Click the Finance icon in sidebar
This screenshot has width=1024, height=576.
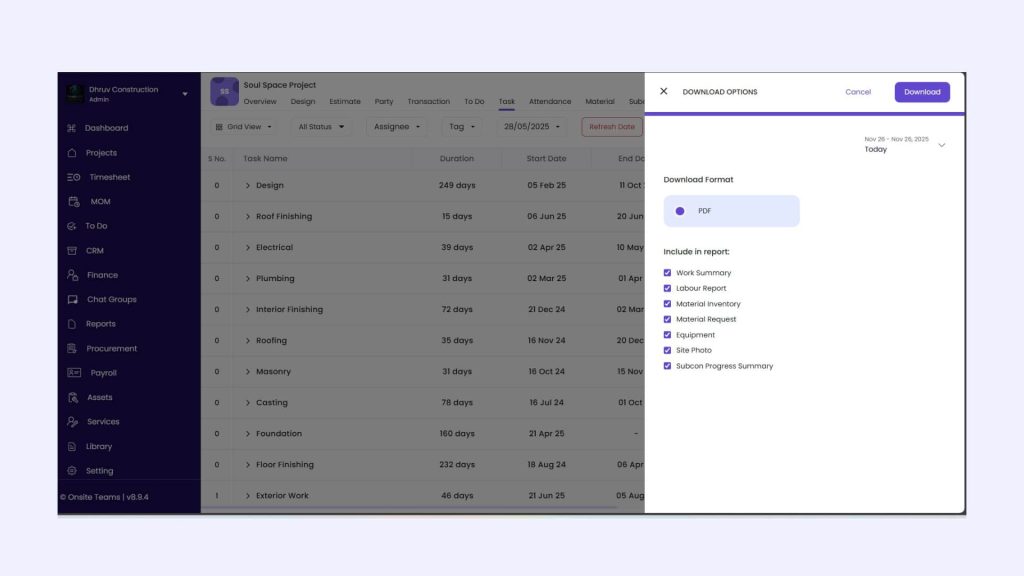pyautogui.click(x=72, y=275)
